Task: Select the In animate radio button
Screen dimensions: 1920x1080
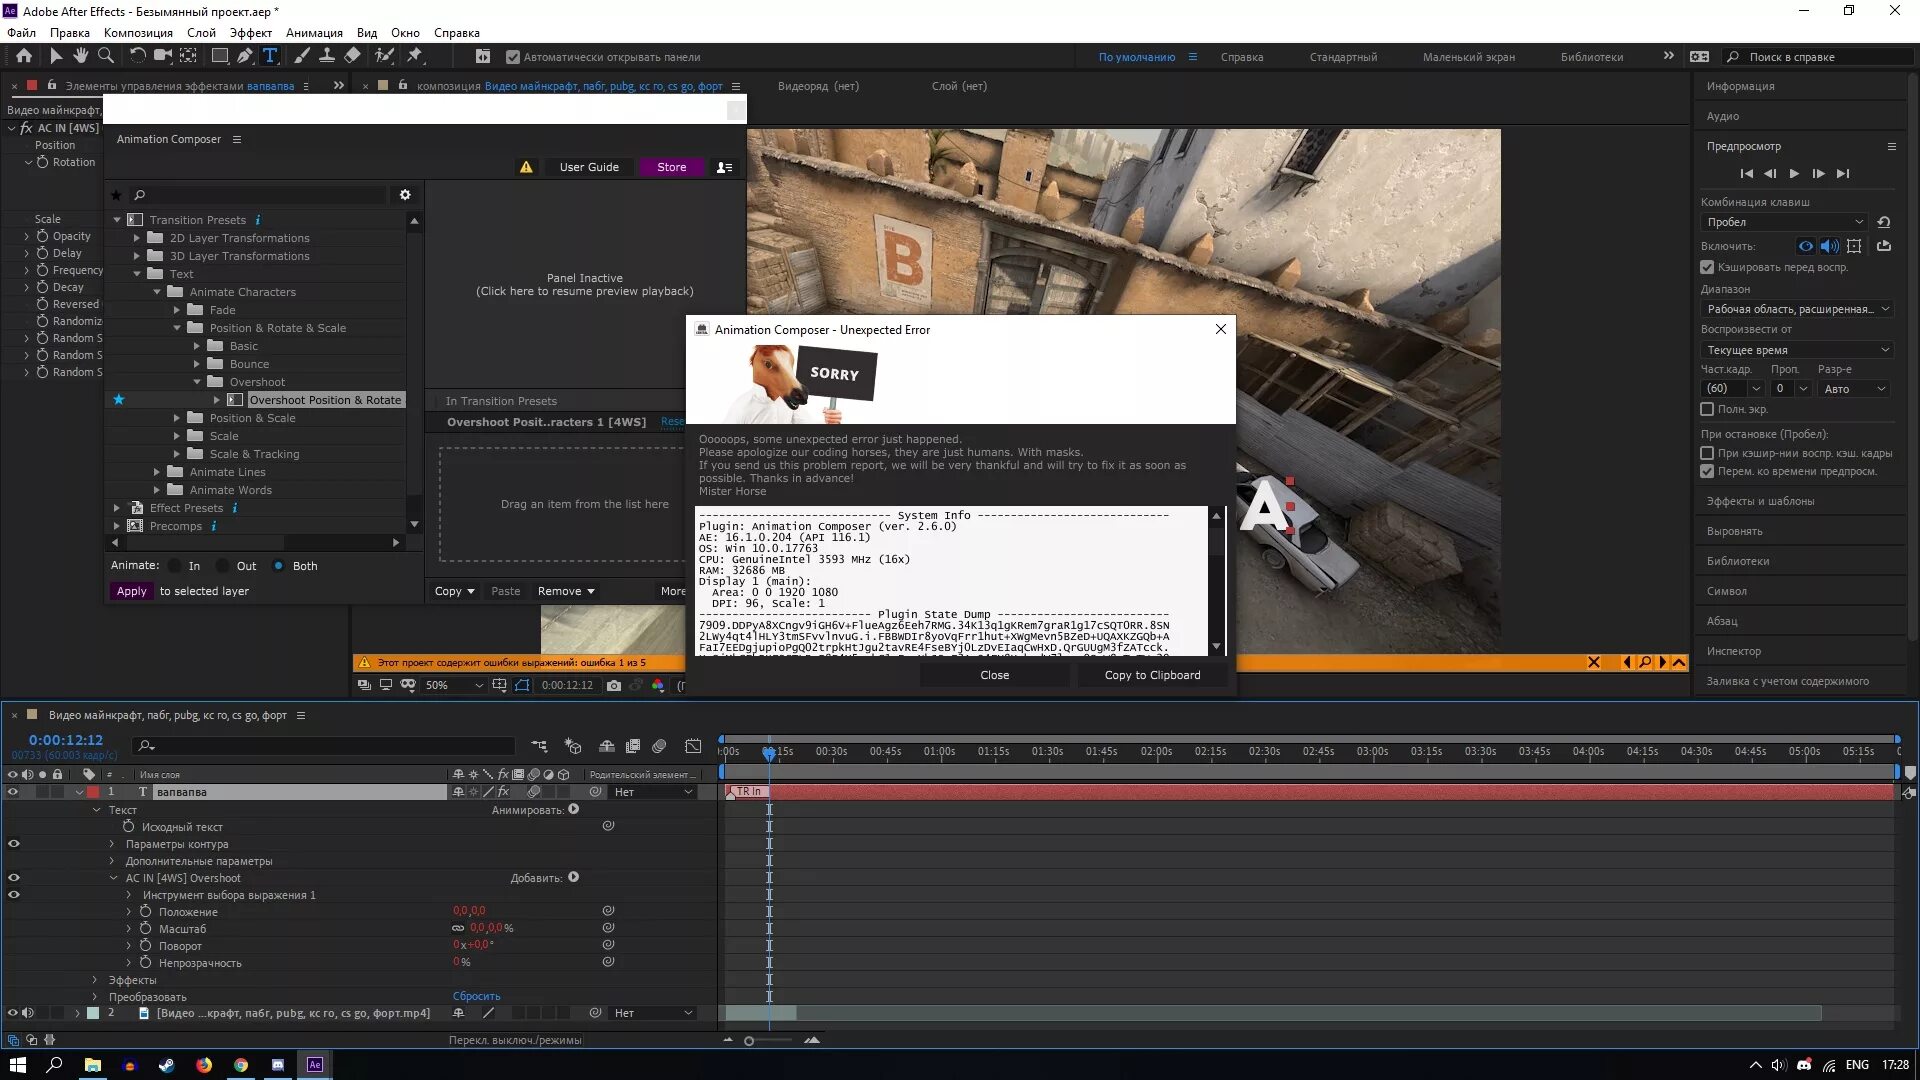Action: pyautogui.click(x=175, y=566)
